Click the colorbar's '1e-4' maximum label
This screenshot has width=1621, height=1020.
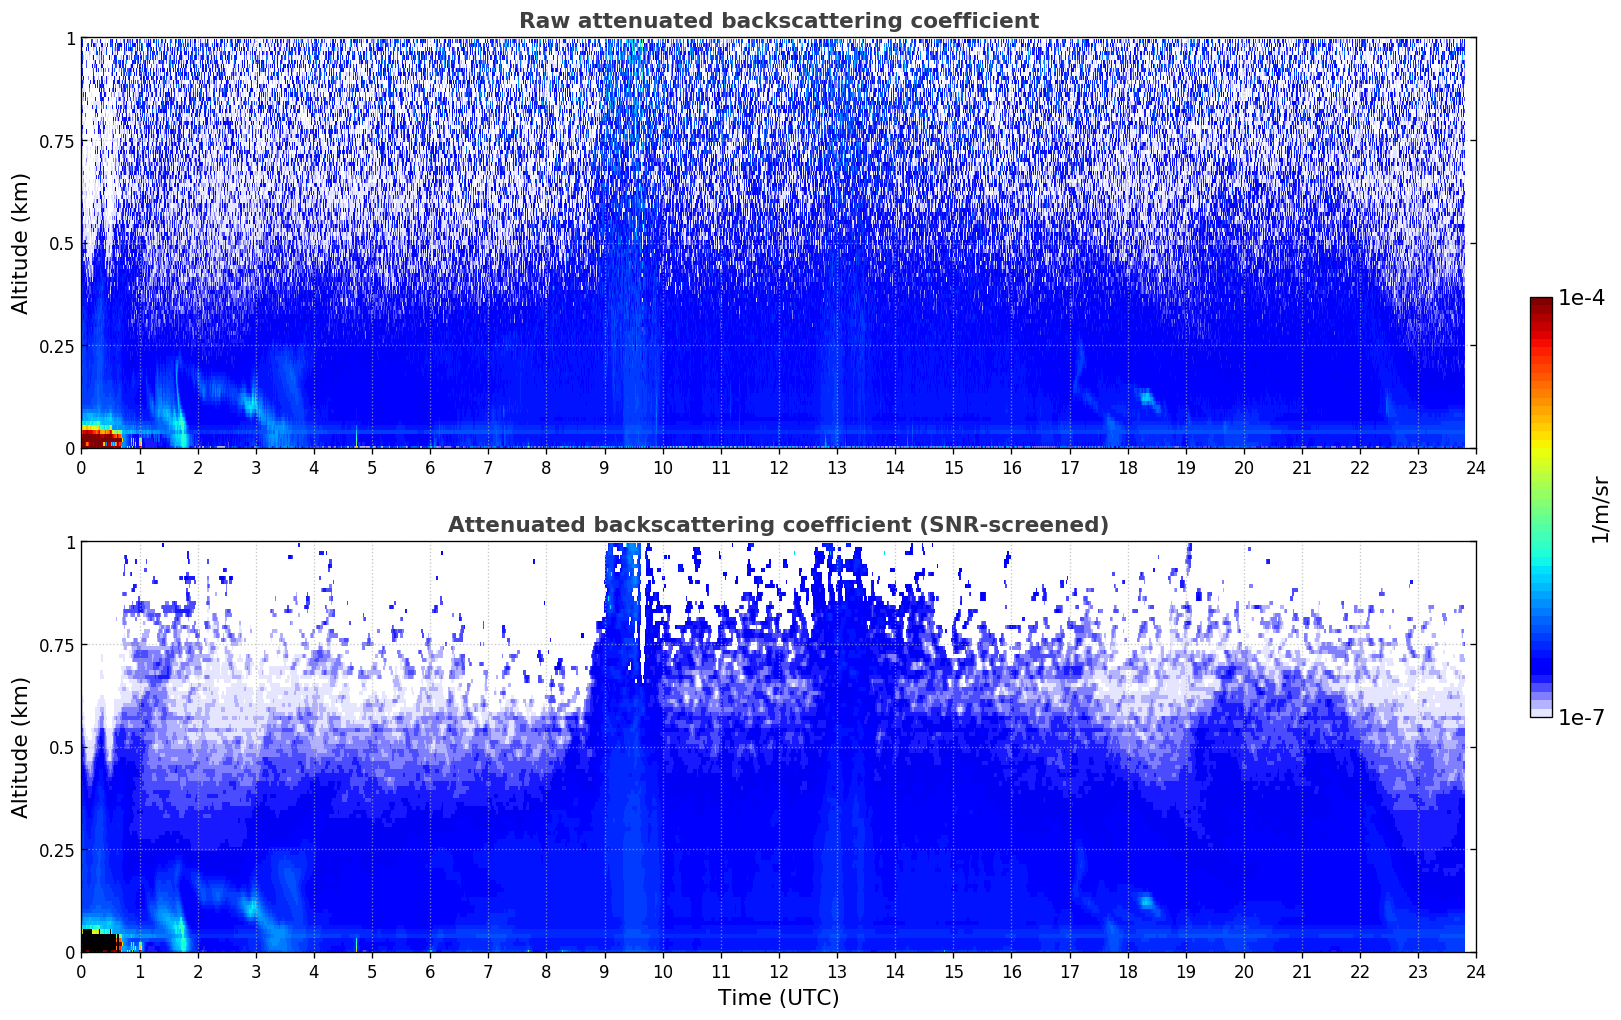coord(1581,298)
